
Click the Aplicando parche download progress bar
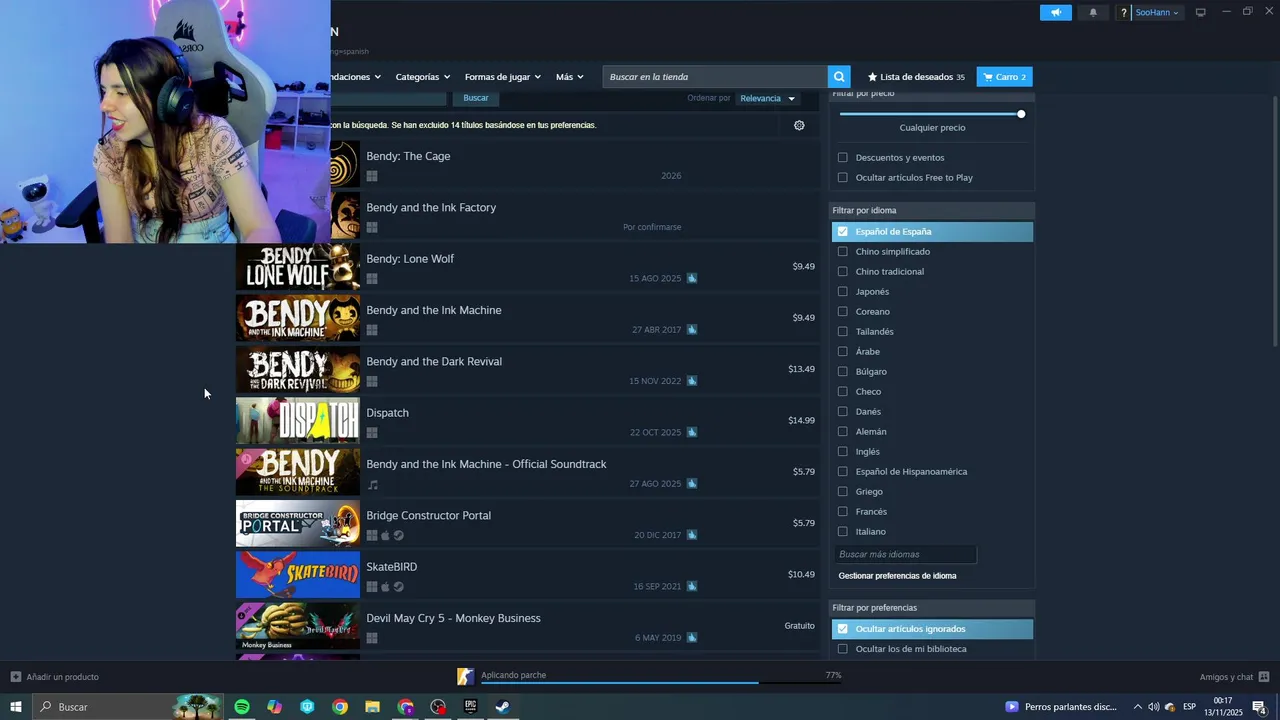point(660,683)
